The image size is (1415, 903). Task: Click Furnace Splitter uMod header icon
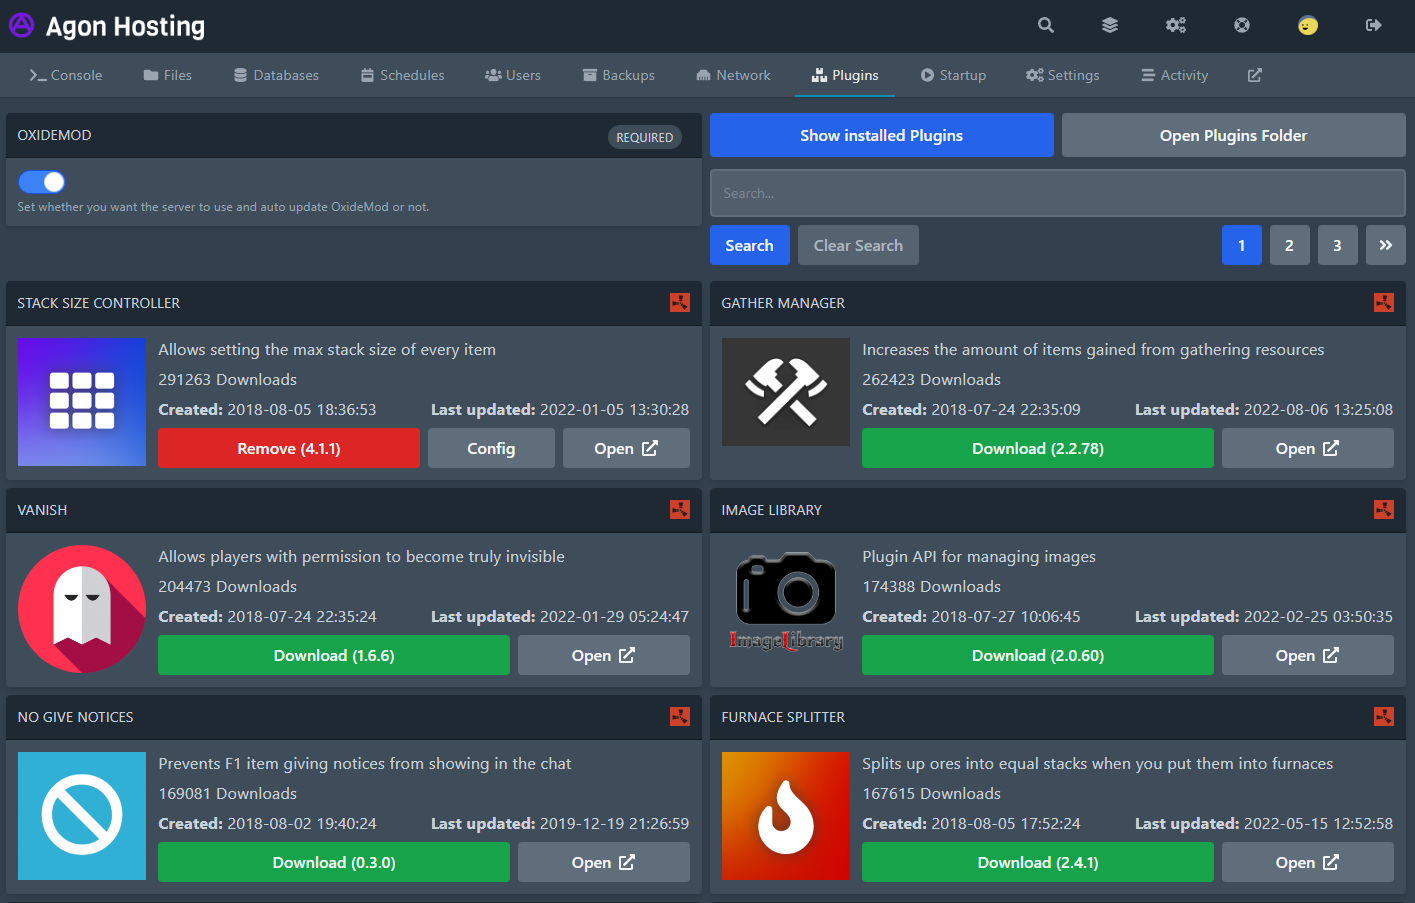pos(1384,716)
